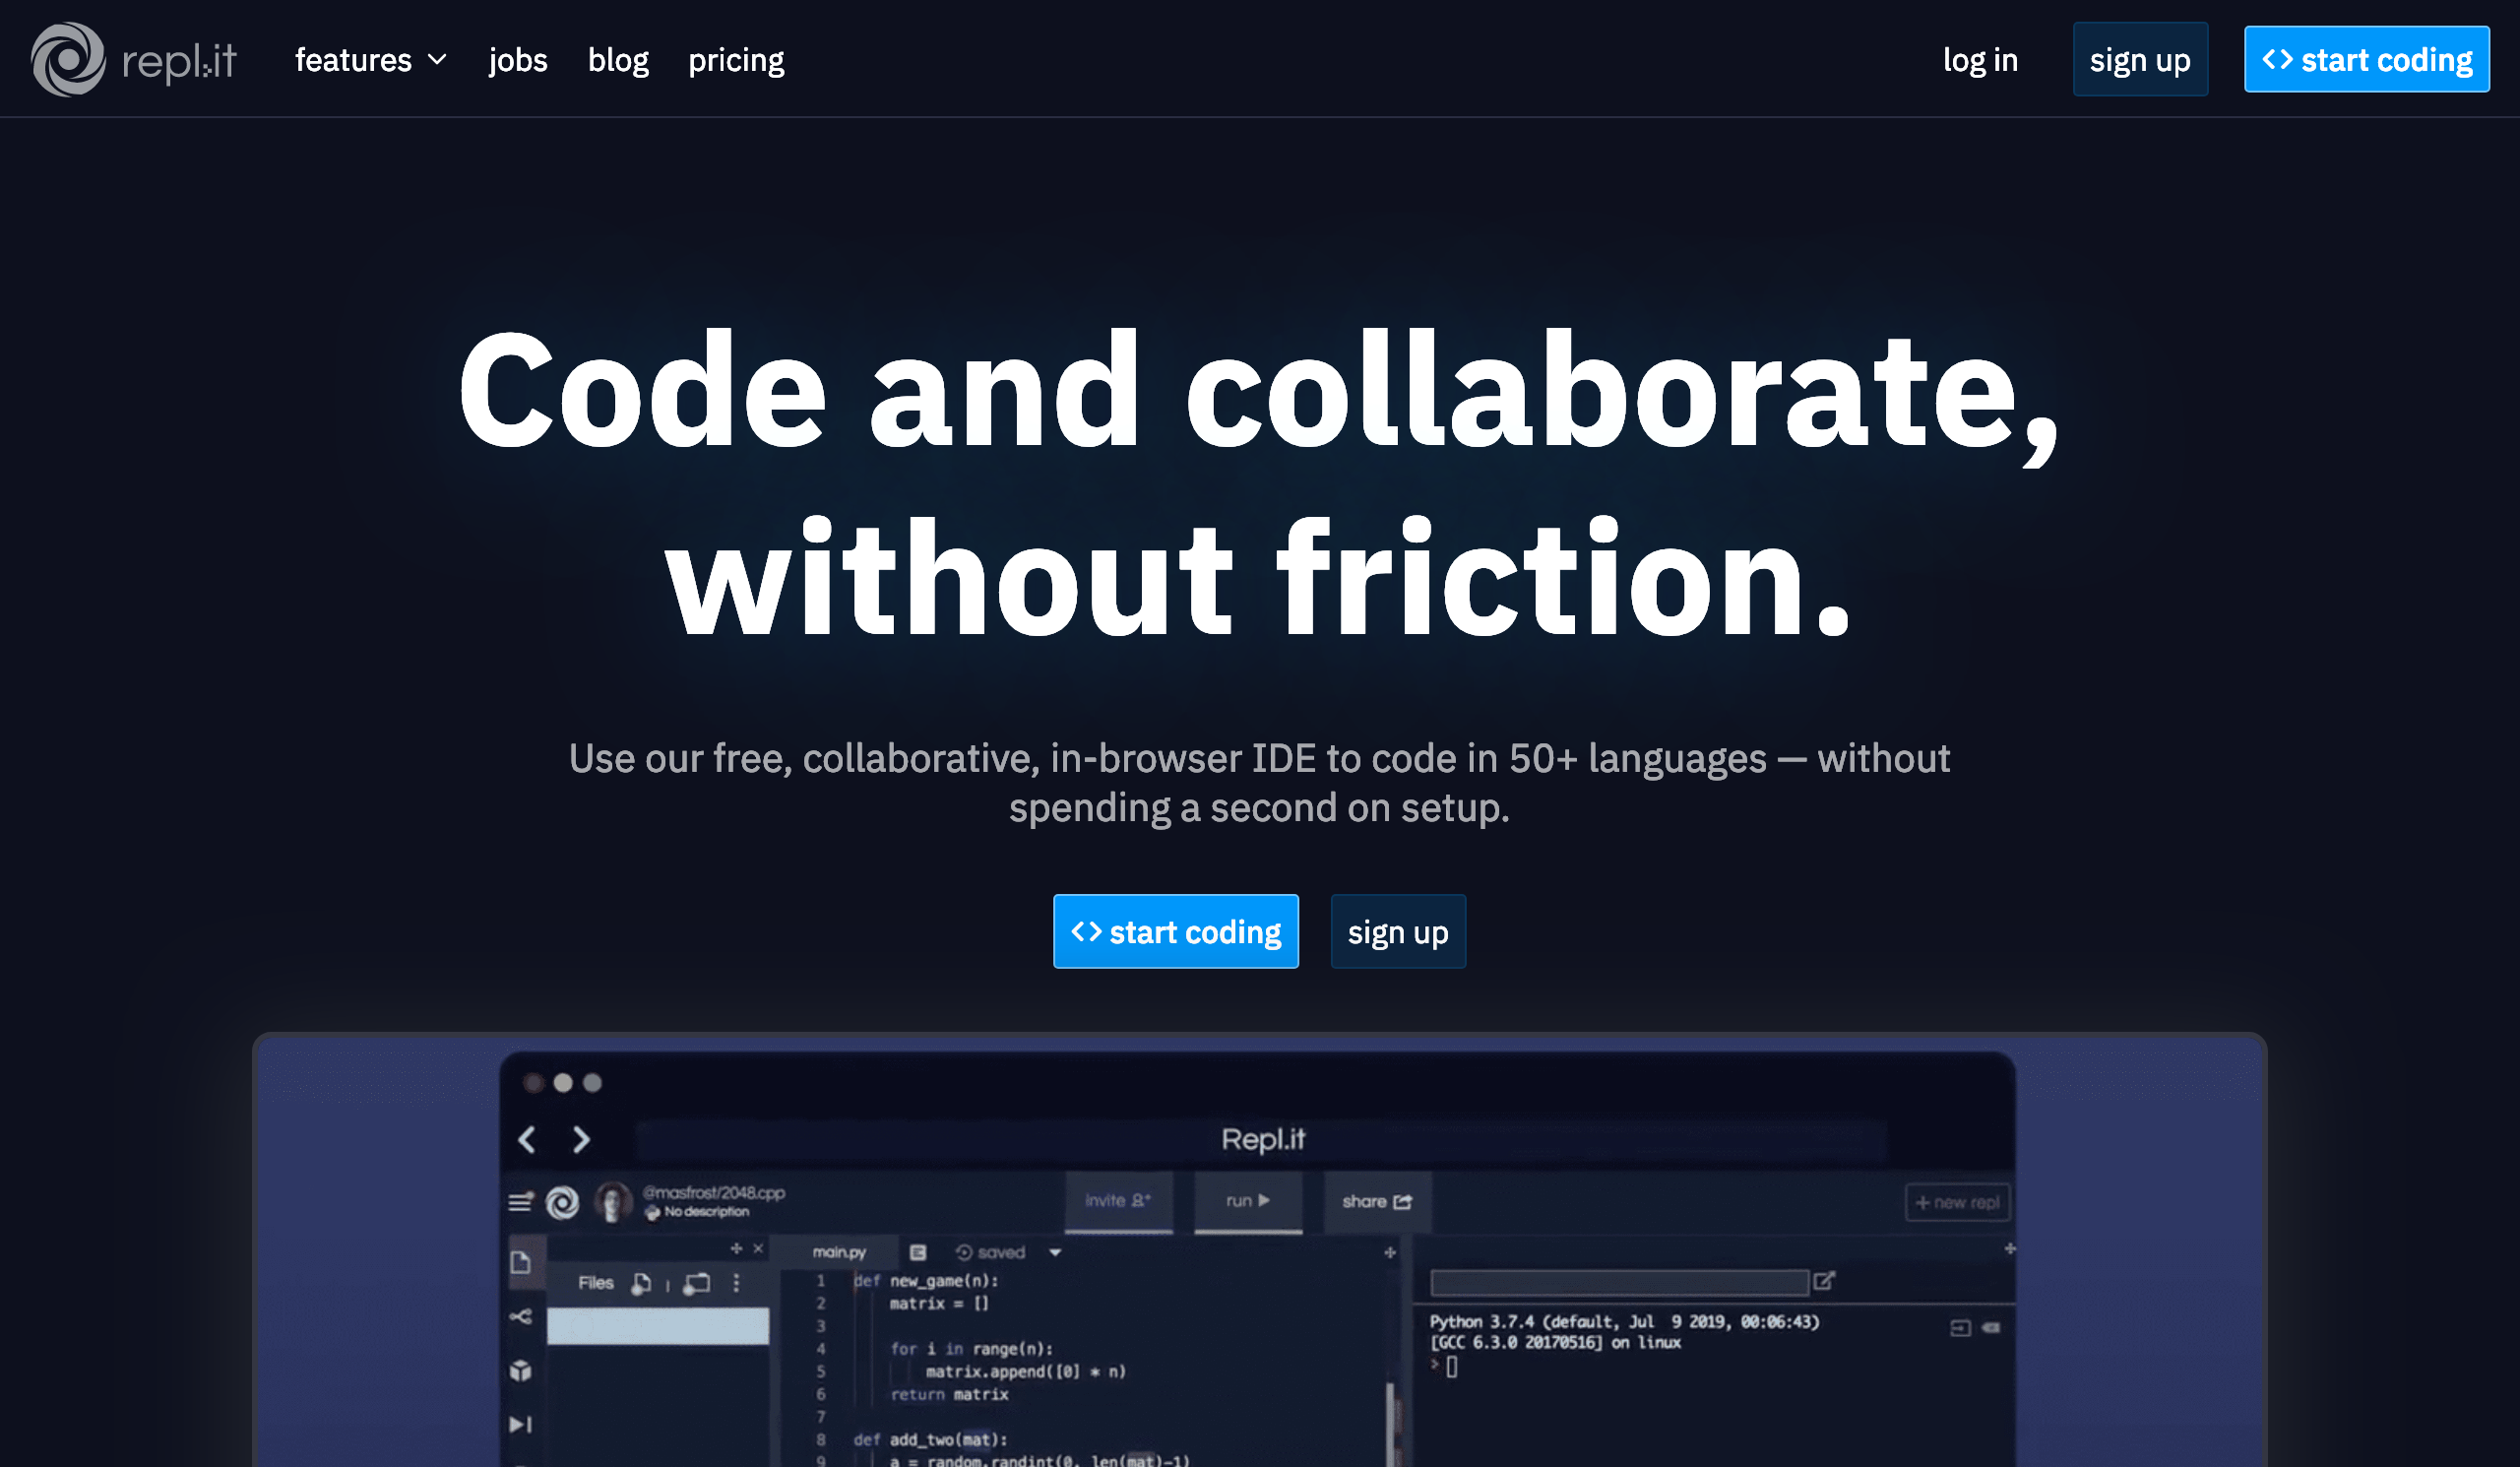Screen dimensions: 2520x1467
Task: Click the log in link
Action: coord(1979,60)
